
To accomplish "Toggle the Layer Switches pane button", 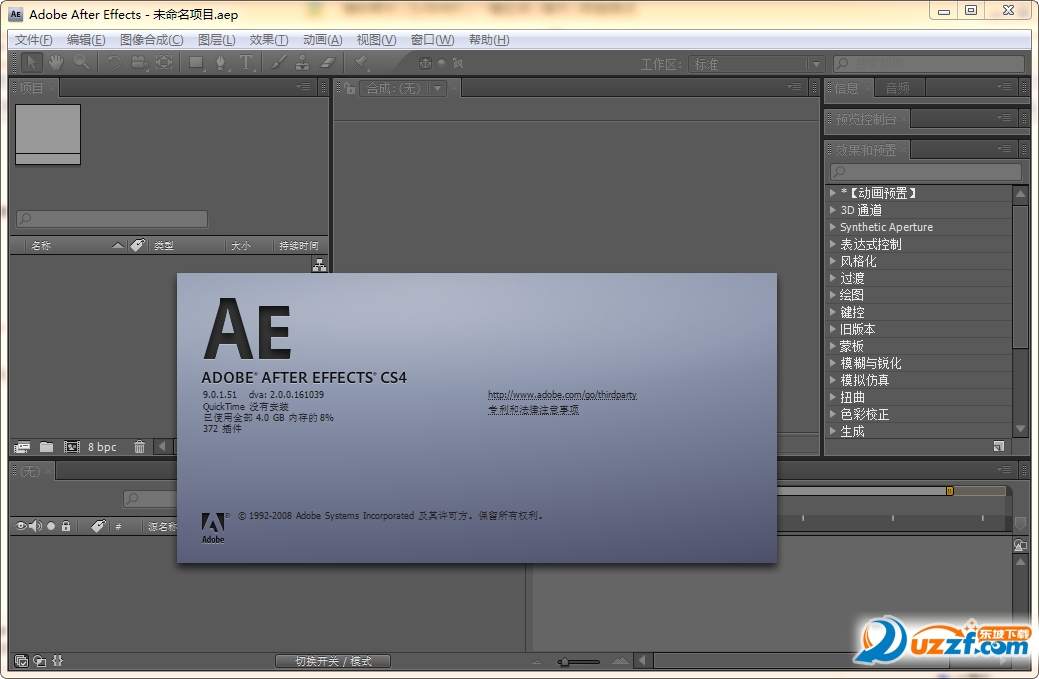I will click(x=21, y=660).
